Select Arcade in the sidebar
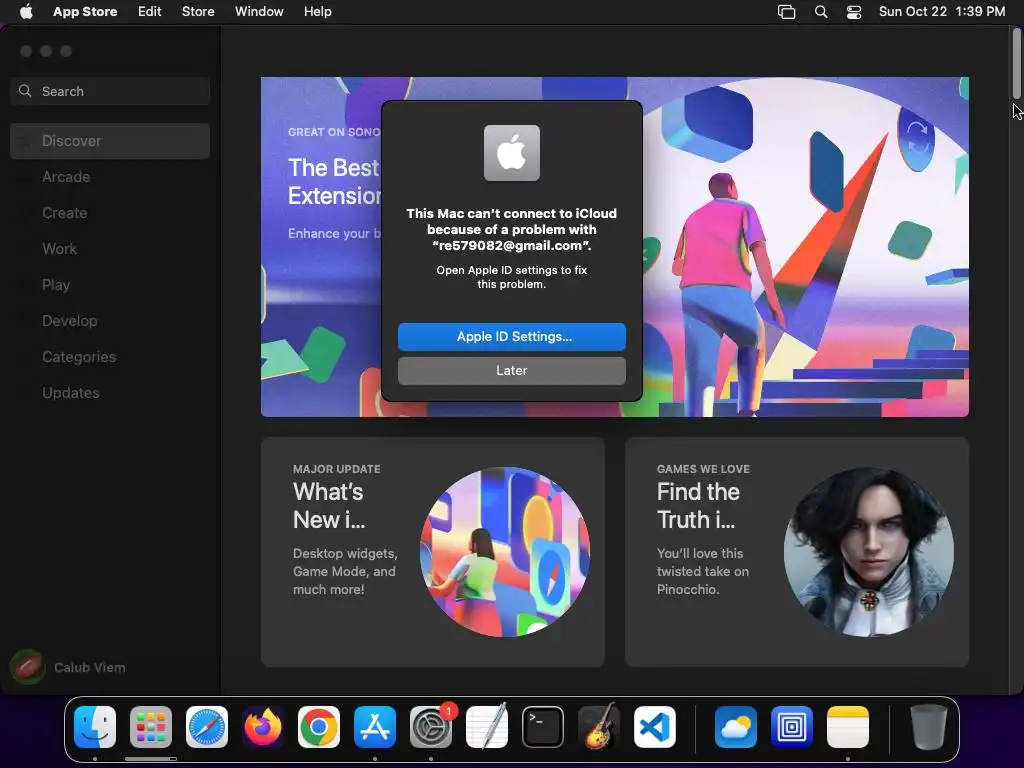 110,177
